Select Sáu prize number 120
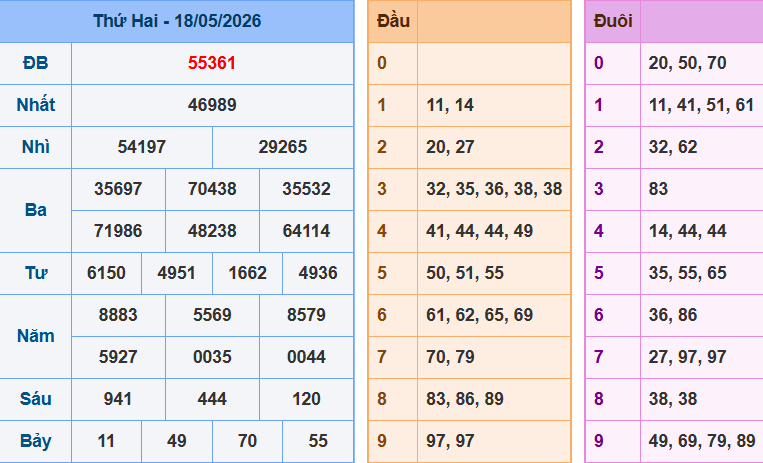The image size is (763, 463). coord(307,399)
